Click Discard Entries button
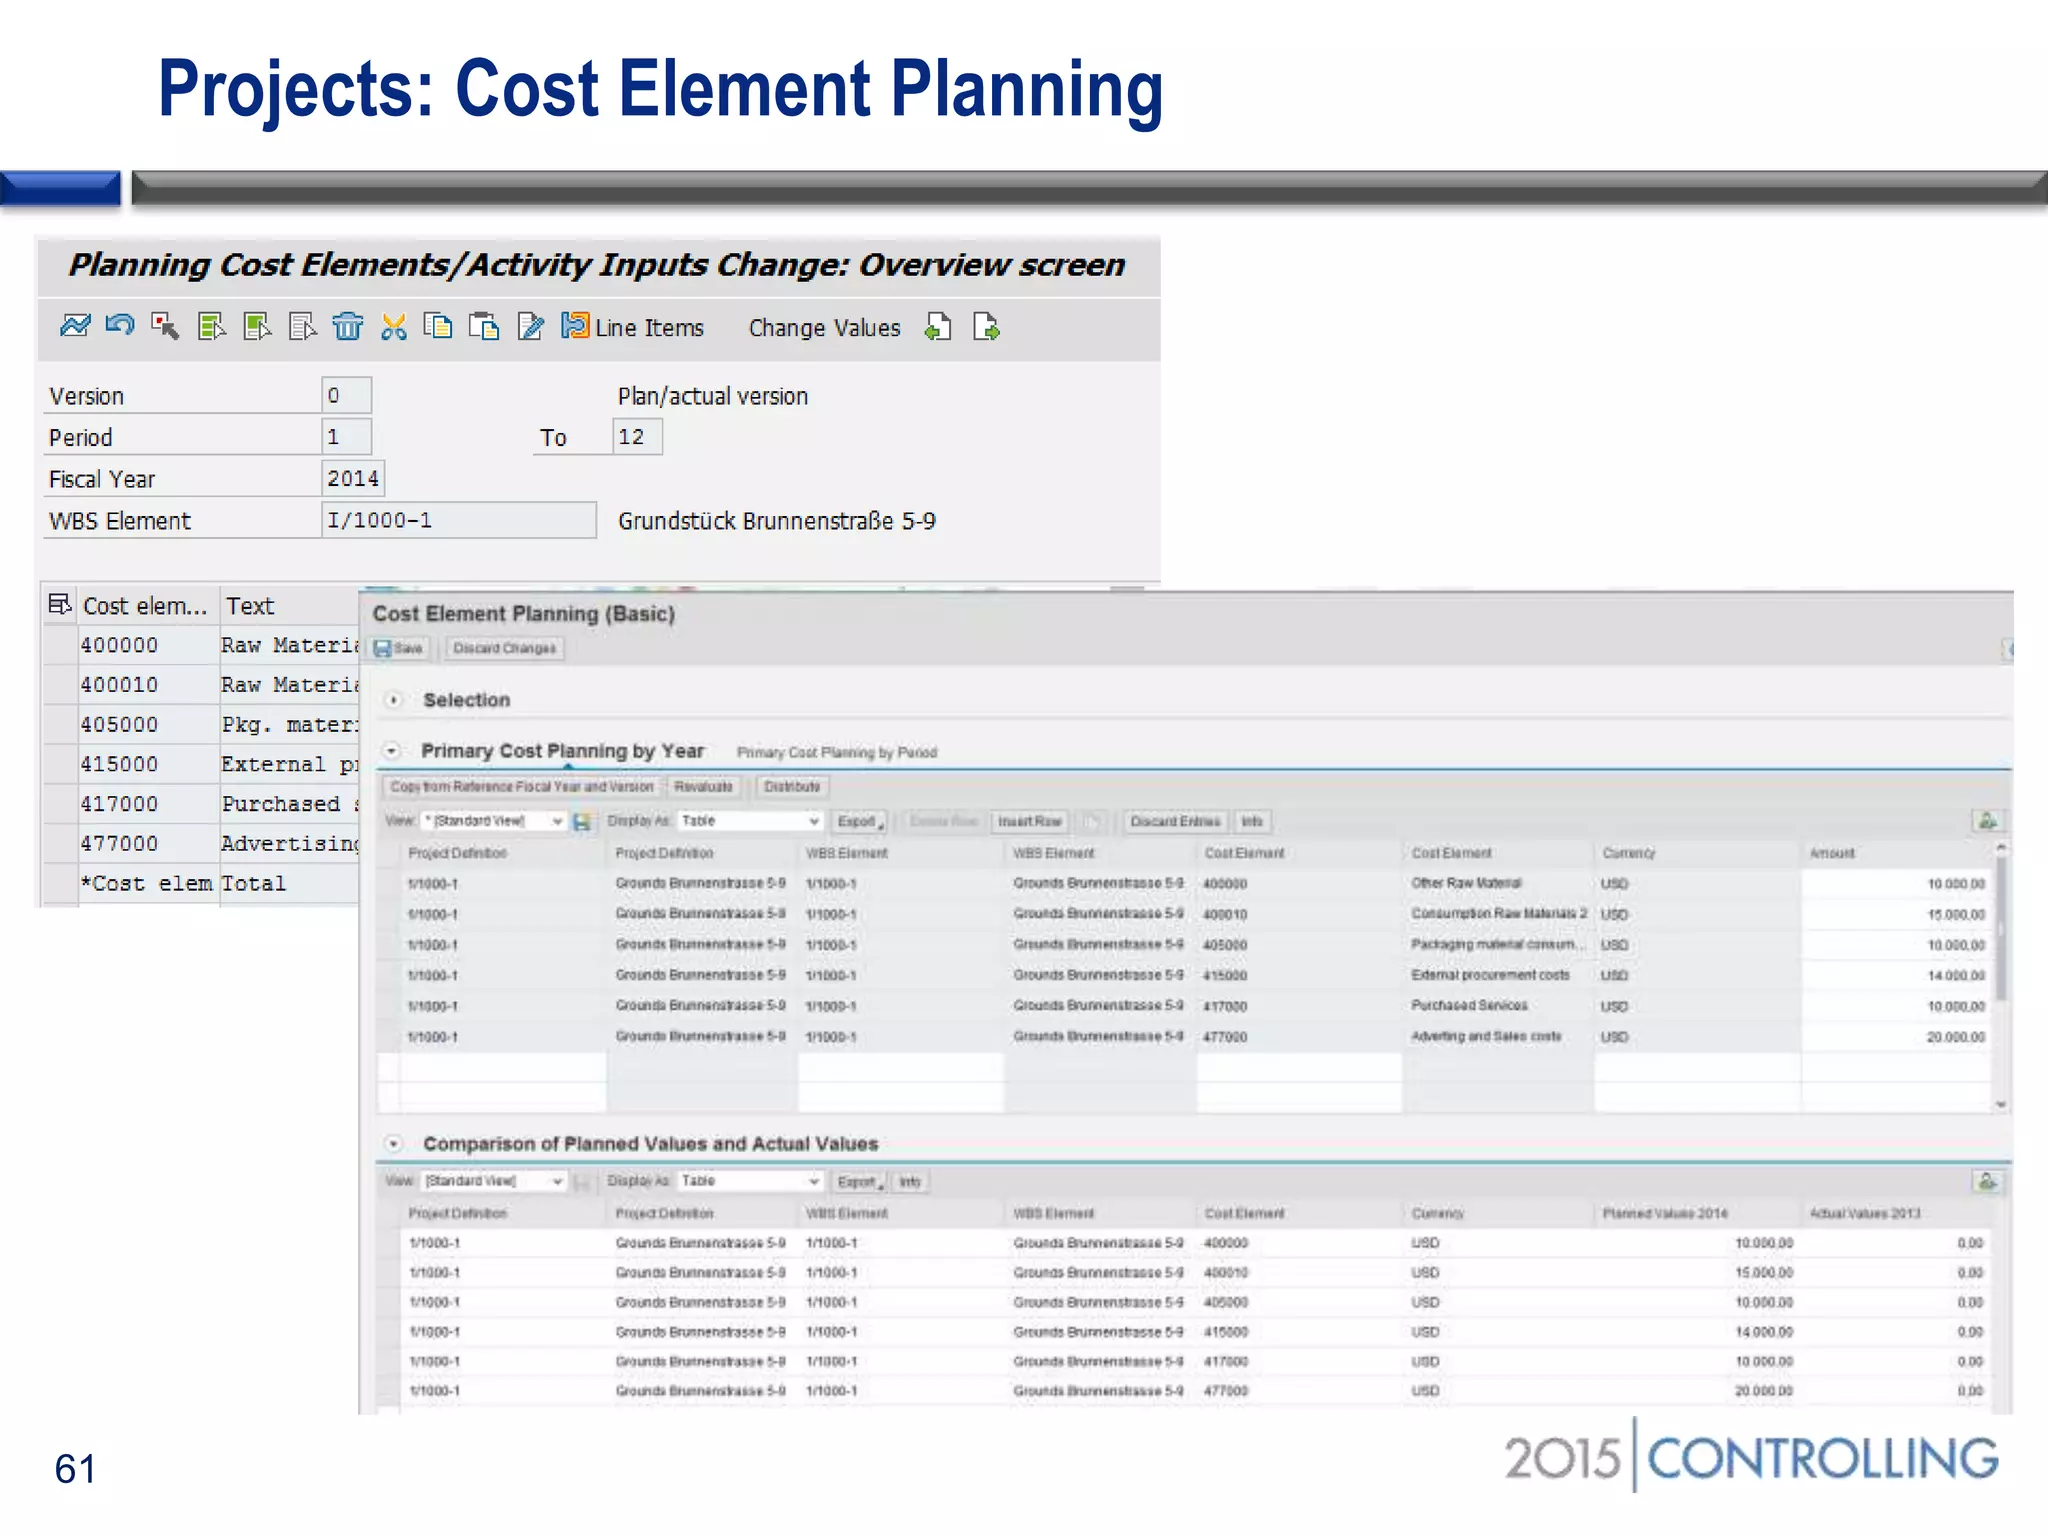The height and width of the screenshot is (1536, 2048). tap(1175, 821)
